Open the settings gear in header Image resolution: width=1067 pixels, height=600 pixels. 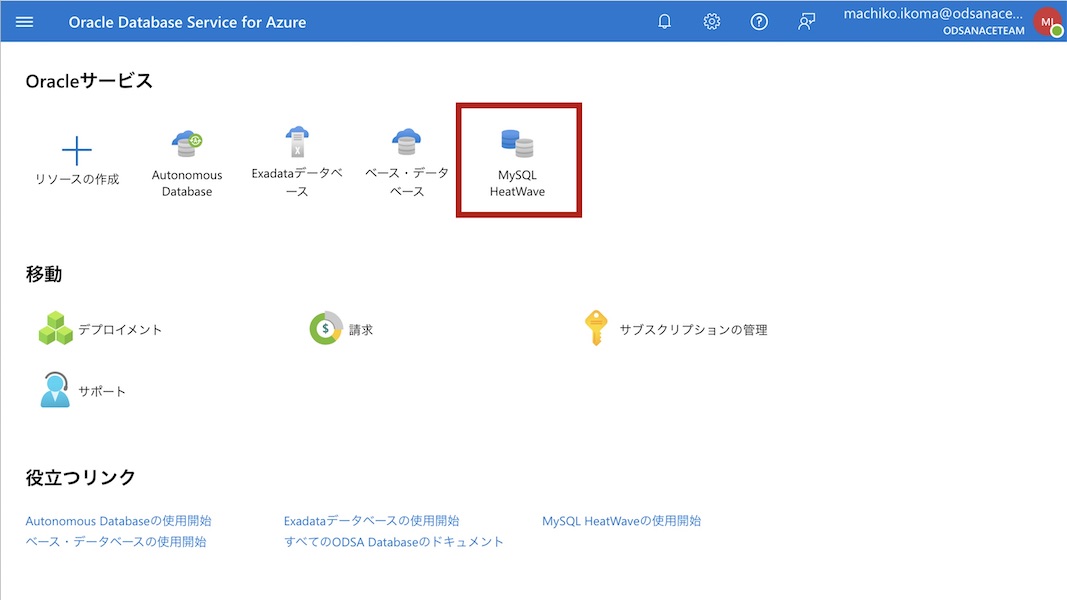click(712, 22)
